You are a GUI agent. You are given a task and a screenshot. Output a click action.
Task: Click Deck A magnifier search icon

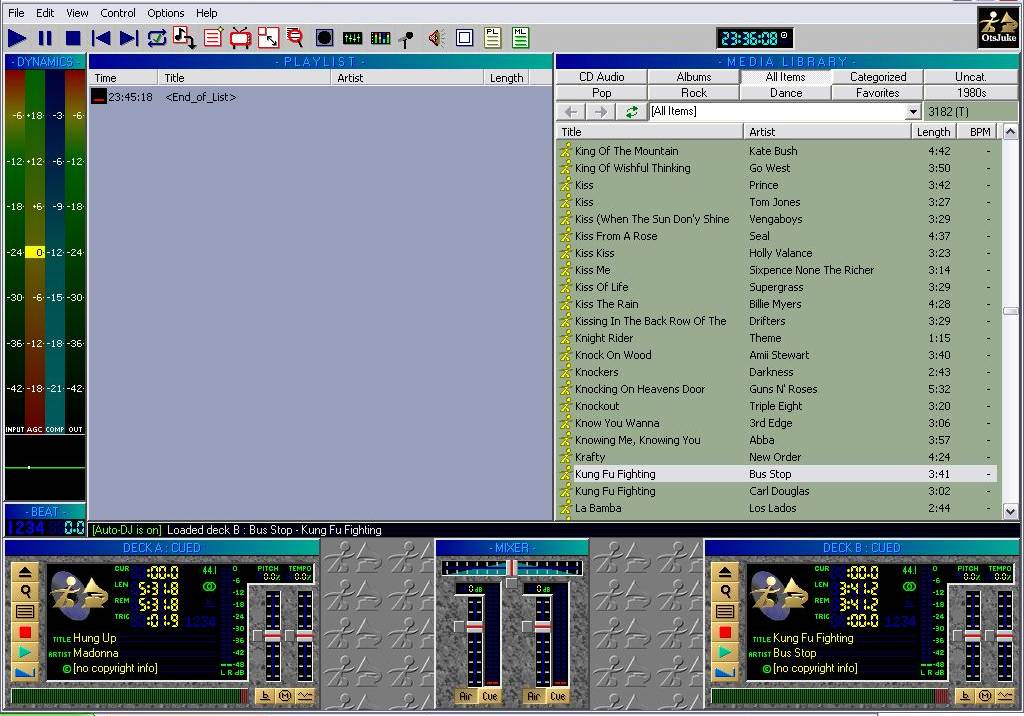coord(25,592)
